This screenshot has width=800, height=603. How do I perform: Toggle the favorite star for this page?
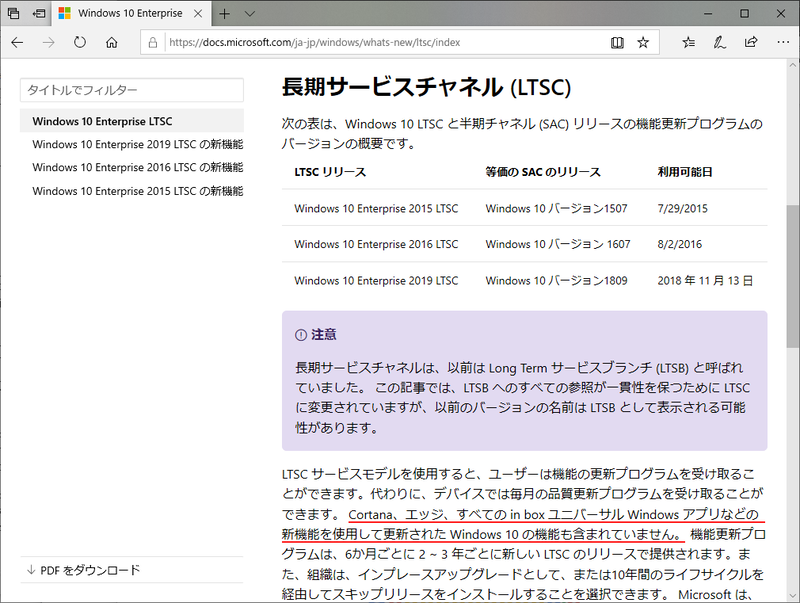645,42
